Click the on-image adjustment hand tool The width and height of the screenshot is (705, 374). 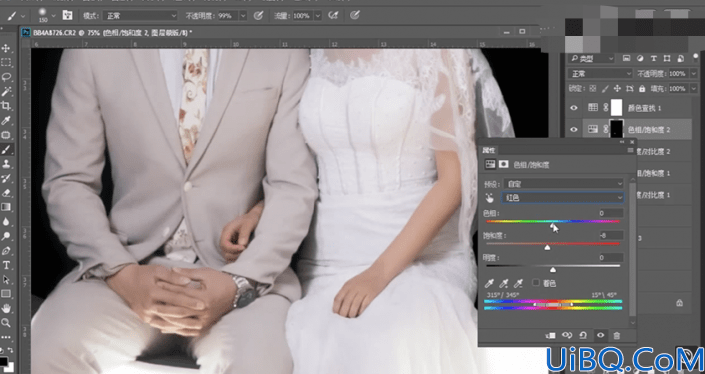(490, 198)
